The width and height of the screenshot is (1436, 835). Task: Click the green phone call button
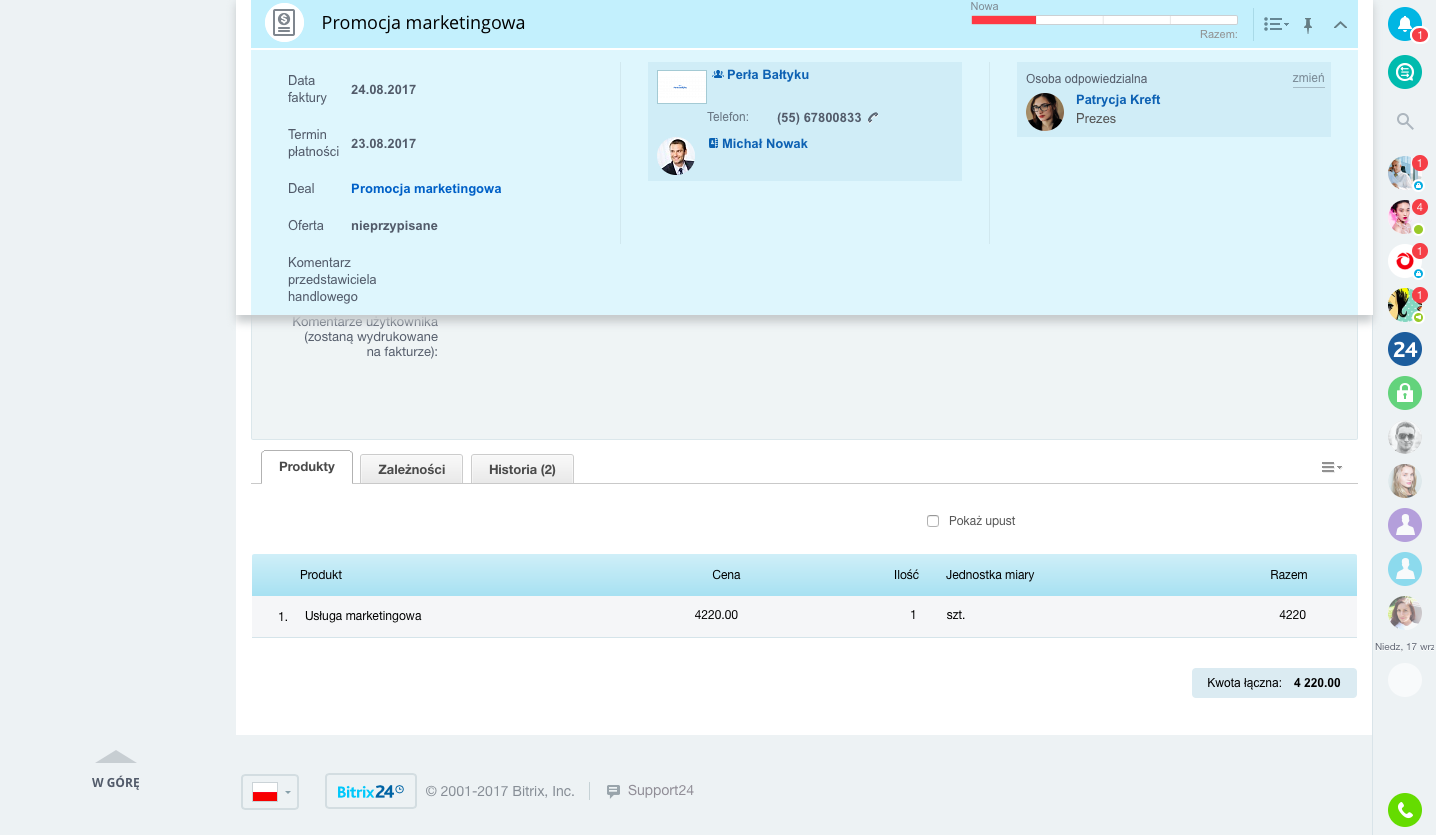[x=1404, y=809]
